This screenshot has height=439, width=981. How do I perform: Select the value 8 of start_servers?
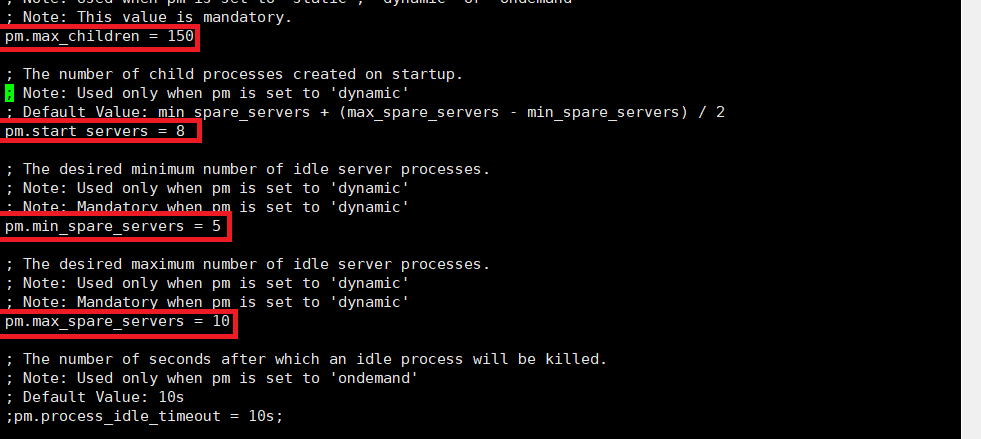click(181, 131)
